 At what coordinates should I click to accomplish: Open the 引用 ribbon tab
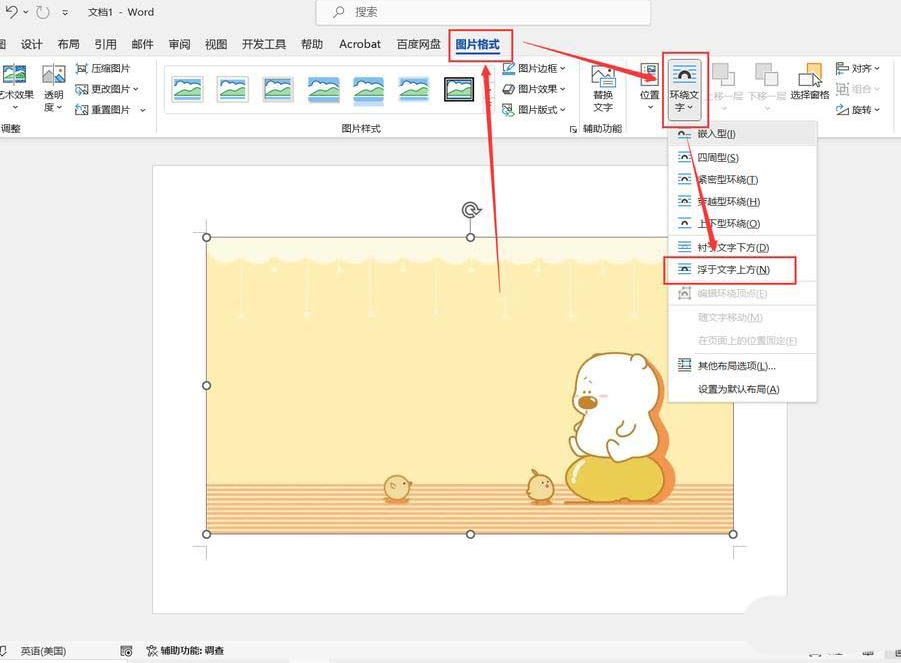coord(105,44)
